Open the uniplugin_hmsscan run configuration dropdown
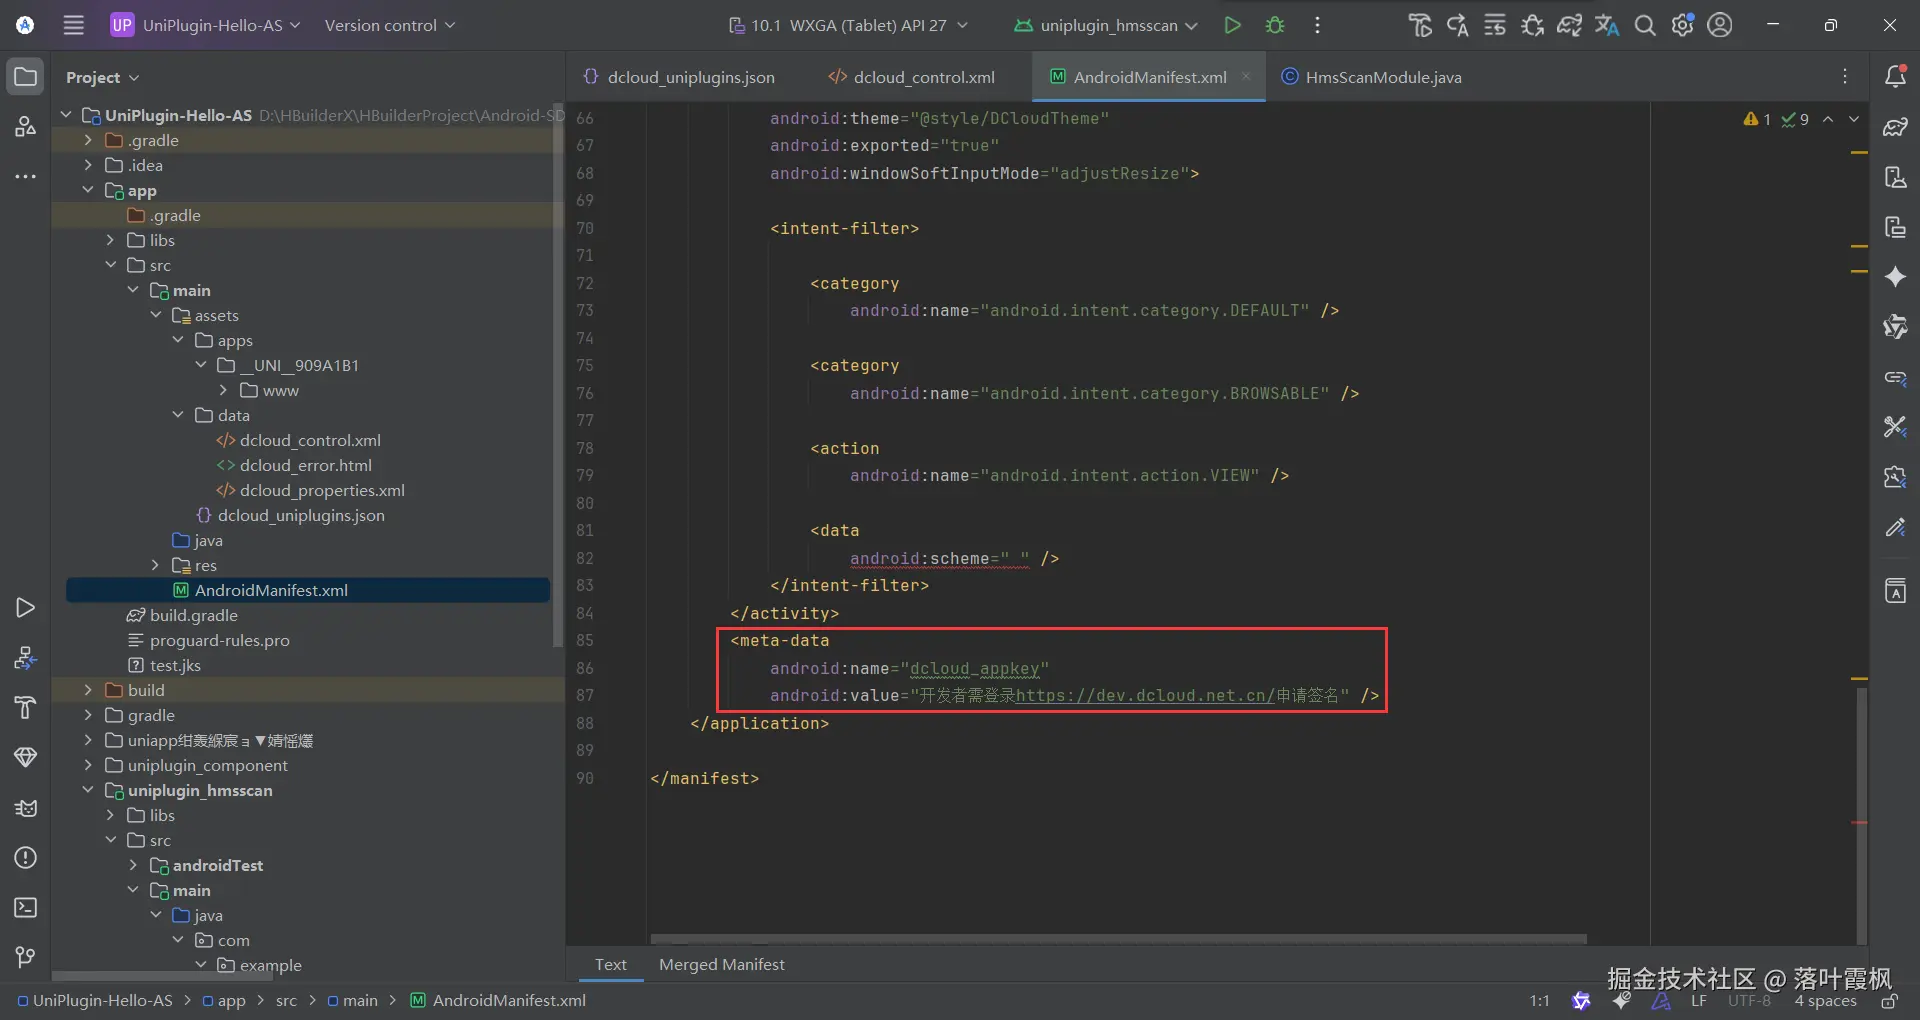Screen dimensions: 1920x1020 tap(1106, 25)
